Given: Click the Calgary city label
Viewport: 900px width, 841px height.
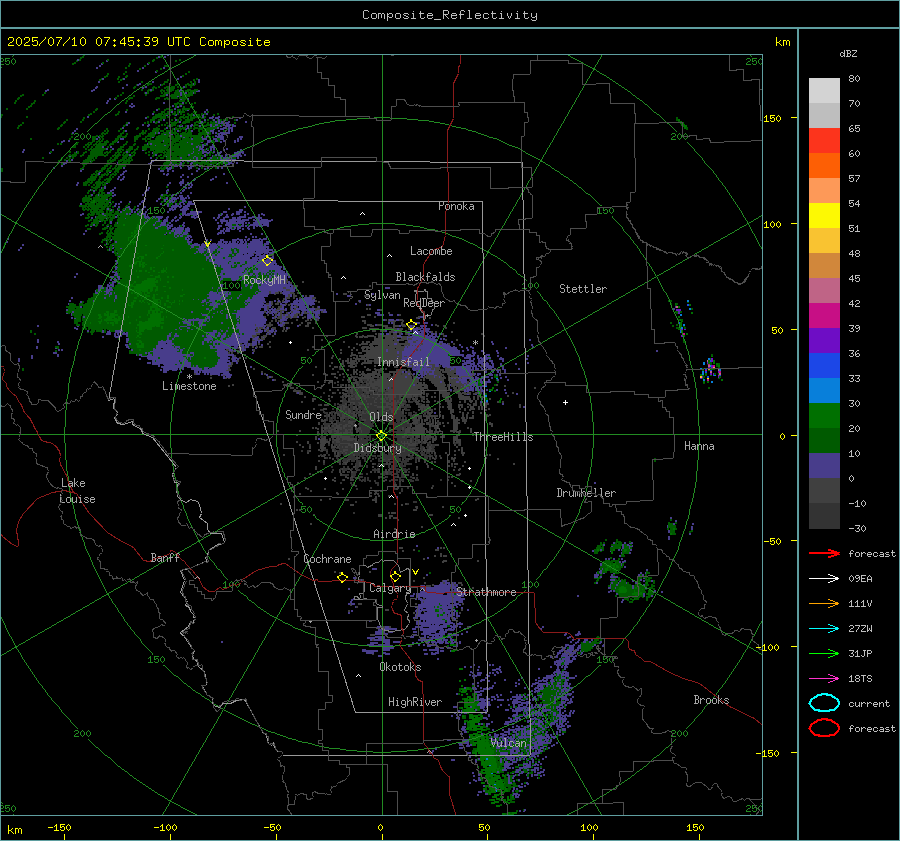Looking at the screenshot, I should click(x=390, y=588).
